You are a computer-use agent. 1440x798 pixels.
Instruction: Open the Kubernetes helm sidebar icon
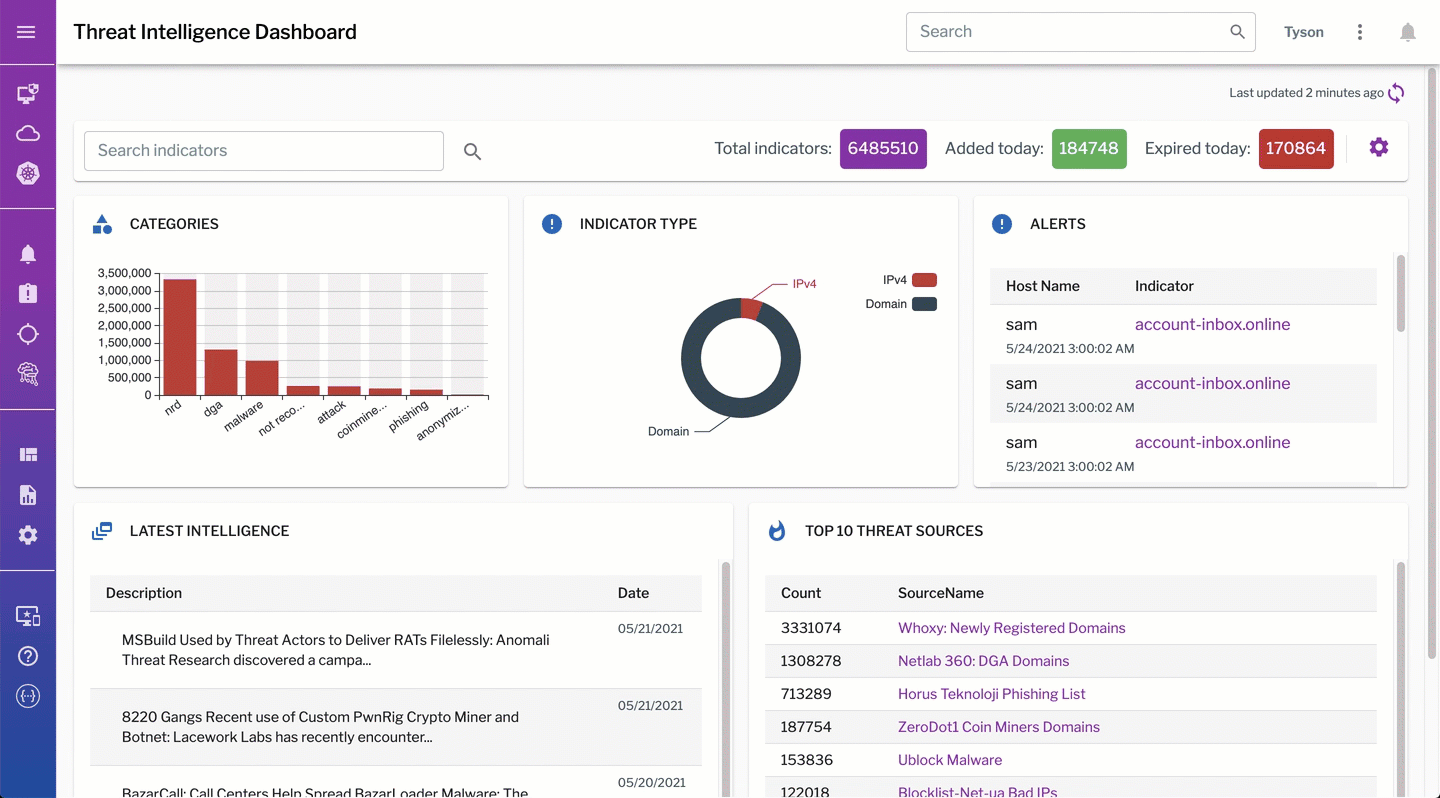pyautogui.click(x=28, y=174)
